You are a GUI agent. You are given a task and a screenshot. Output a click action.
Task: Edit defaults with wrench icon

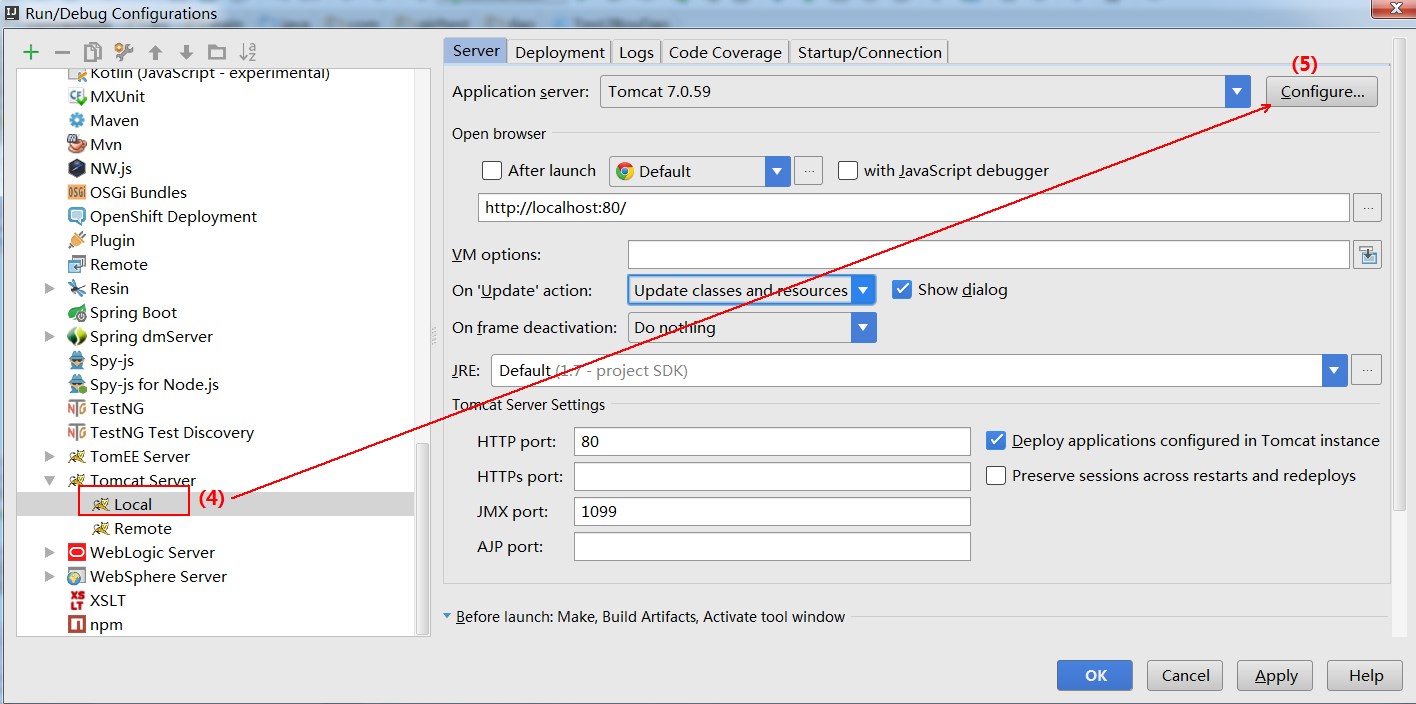[124, 52]
